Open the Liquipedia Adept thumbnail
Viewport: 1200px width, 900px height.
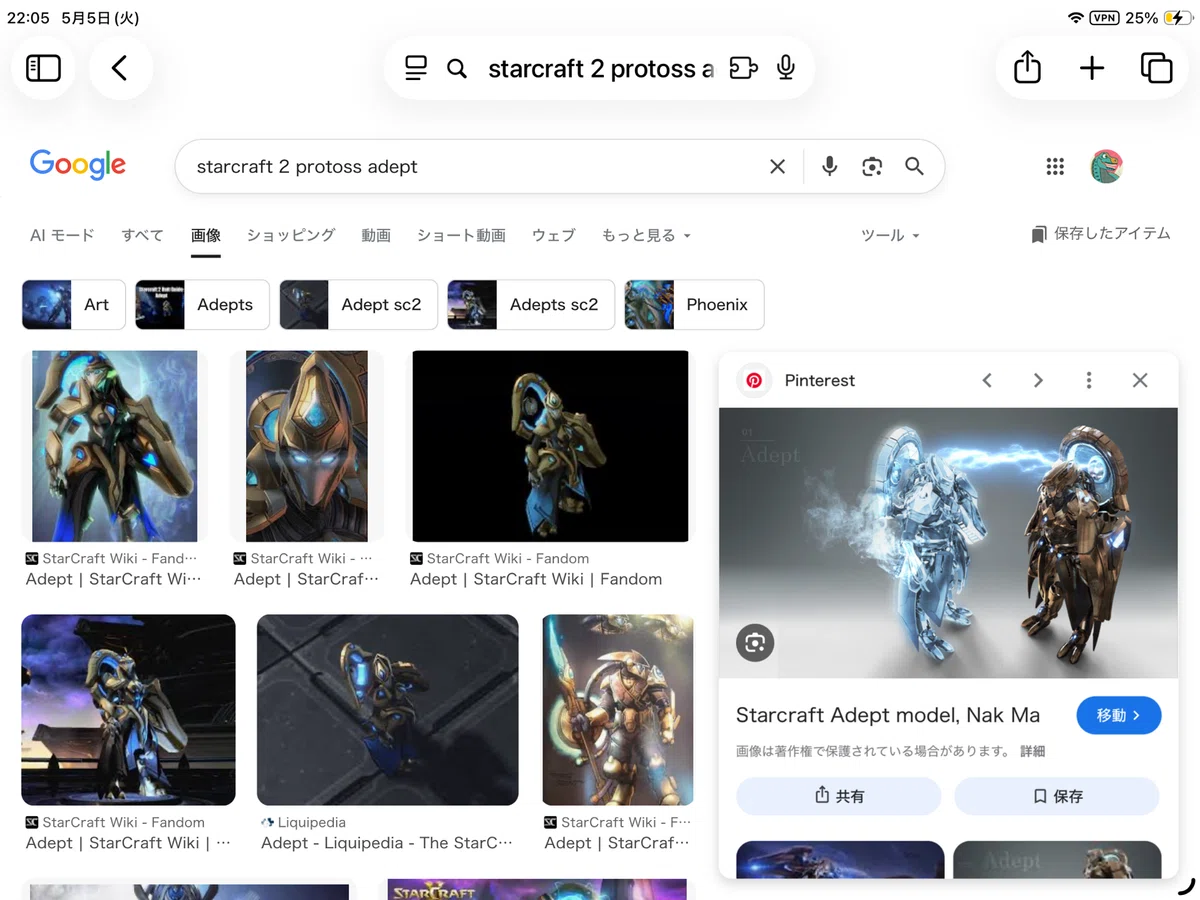pos(388,710)
